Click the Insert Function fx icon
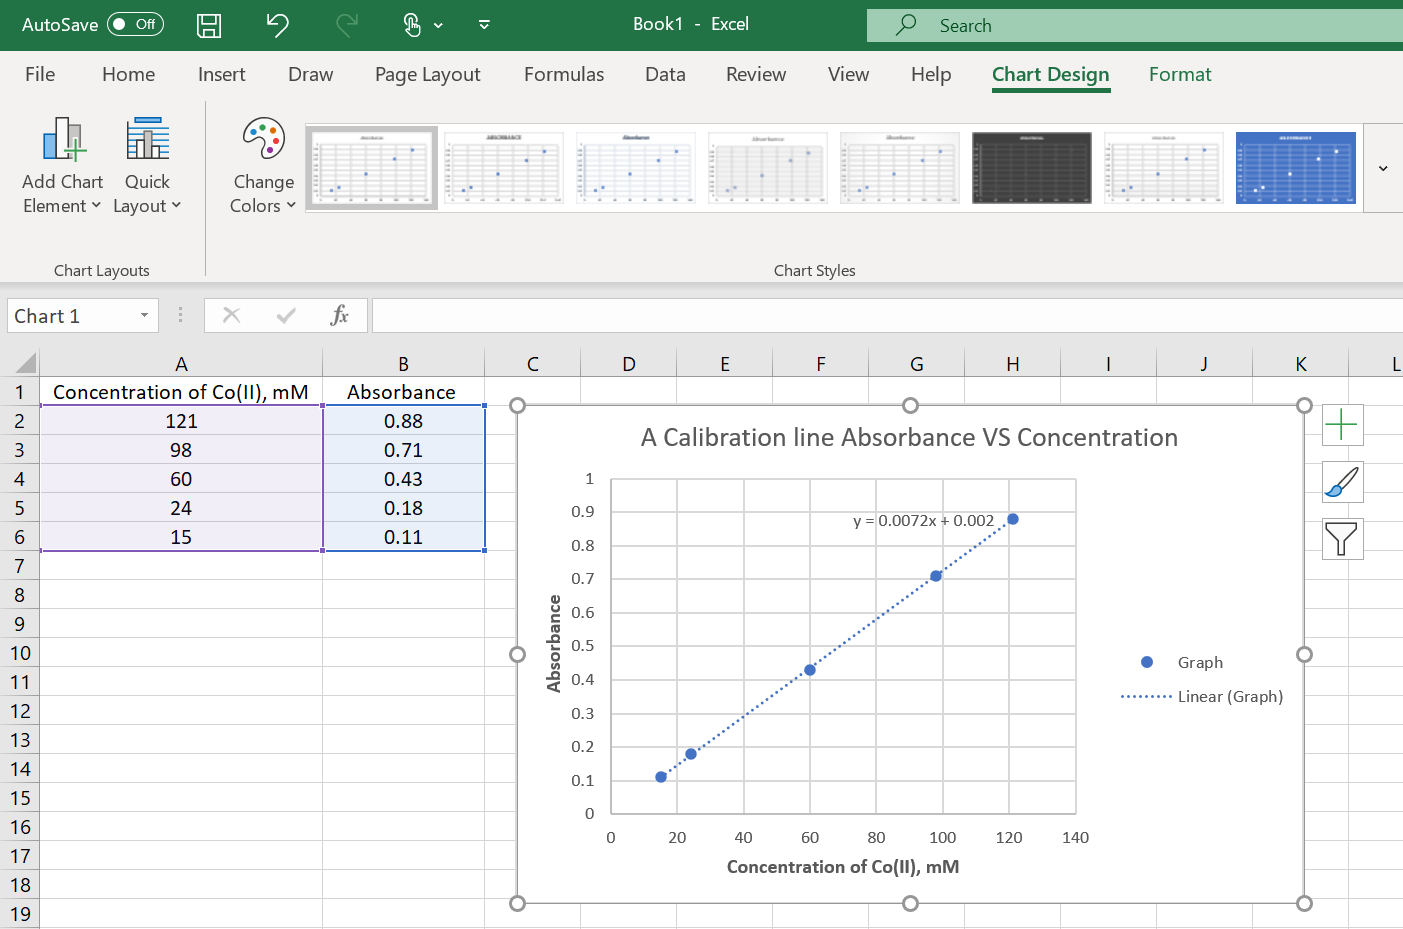This screenshot has height=929, width=1403. click(340, 315)
